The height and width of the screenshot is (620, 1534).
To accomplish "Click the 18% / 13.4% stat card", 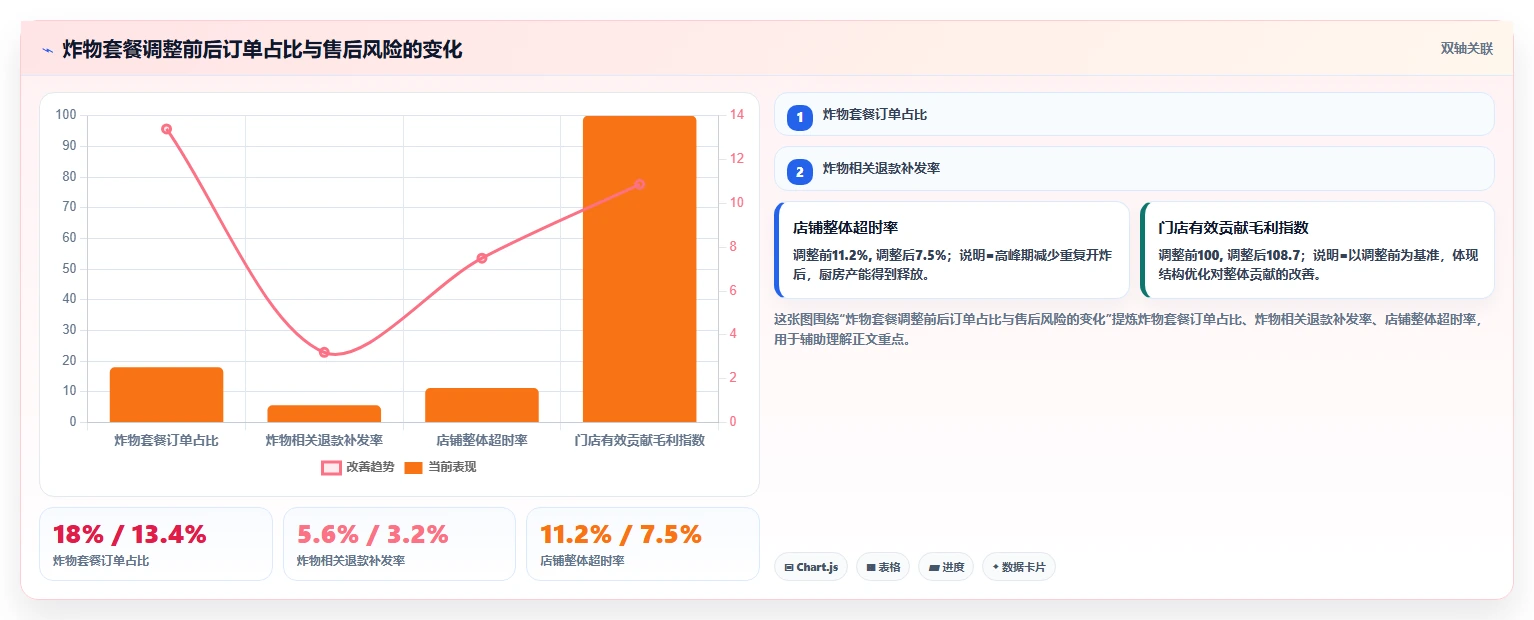I will (x=156, y=544).
